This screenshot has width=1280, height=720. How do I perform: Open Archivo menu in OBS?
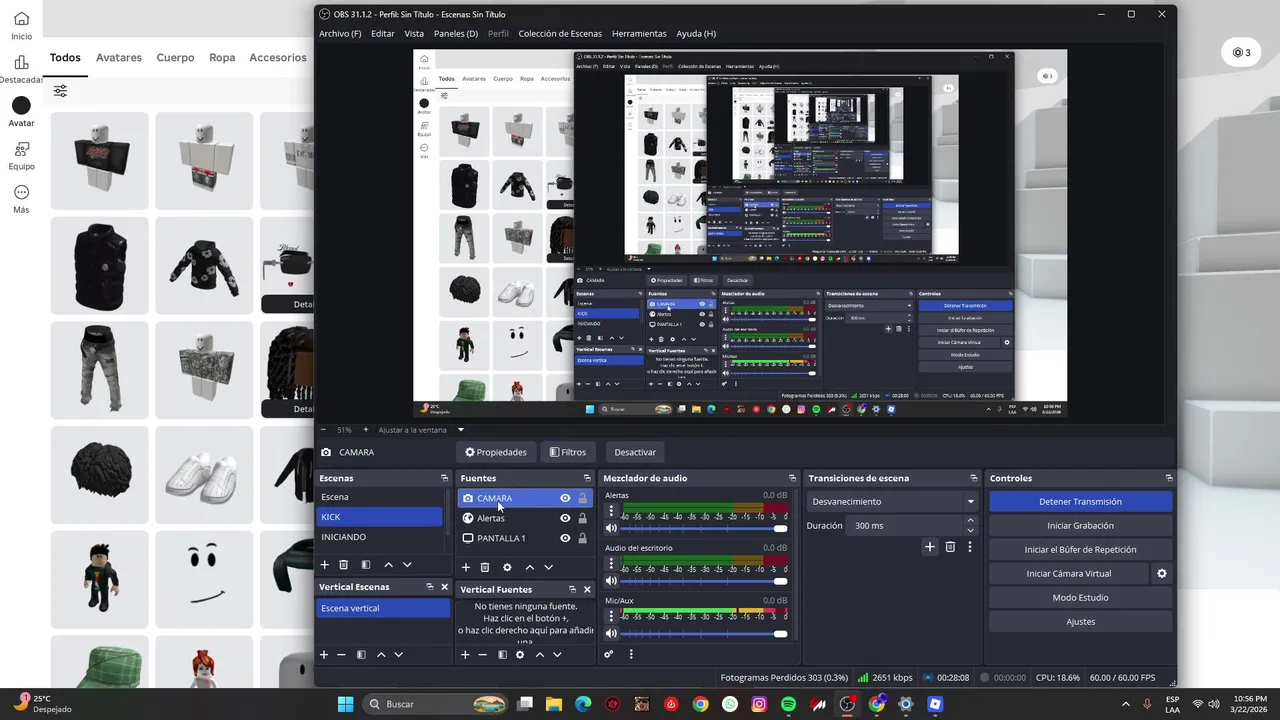coord(340,33)
